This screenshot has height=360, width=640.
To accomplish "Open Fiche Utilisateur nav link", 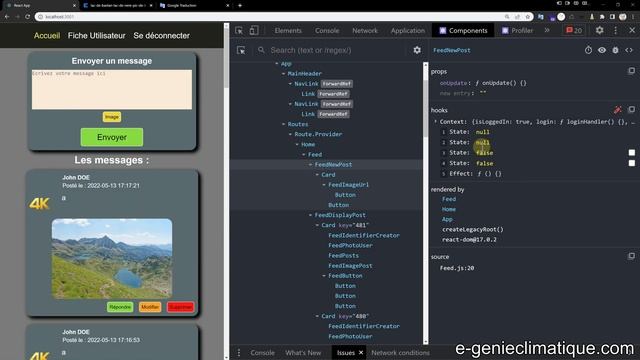I will click(x=97, y=36).
